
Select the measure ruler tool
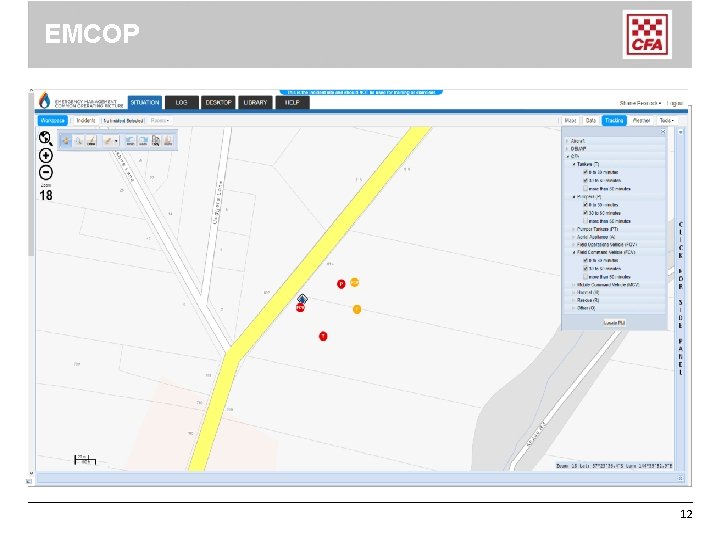(91, 141)
